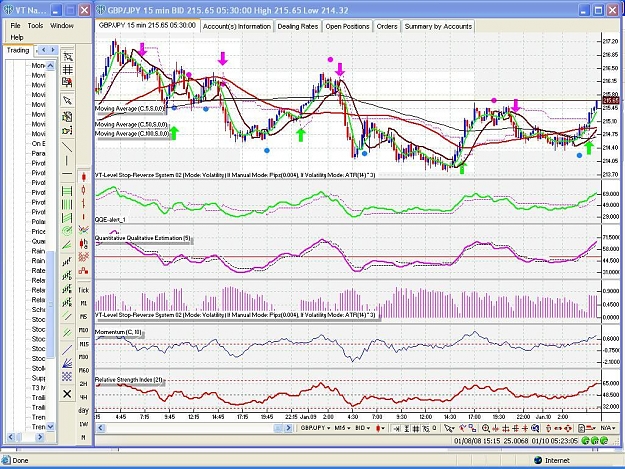This screenshot has width=625, height=469.
Task: Click the zoom in magnifier on bottom toolbar
Action: [x=486, y=428]
